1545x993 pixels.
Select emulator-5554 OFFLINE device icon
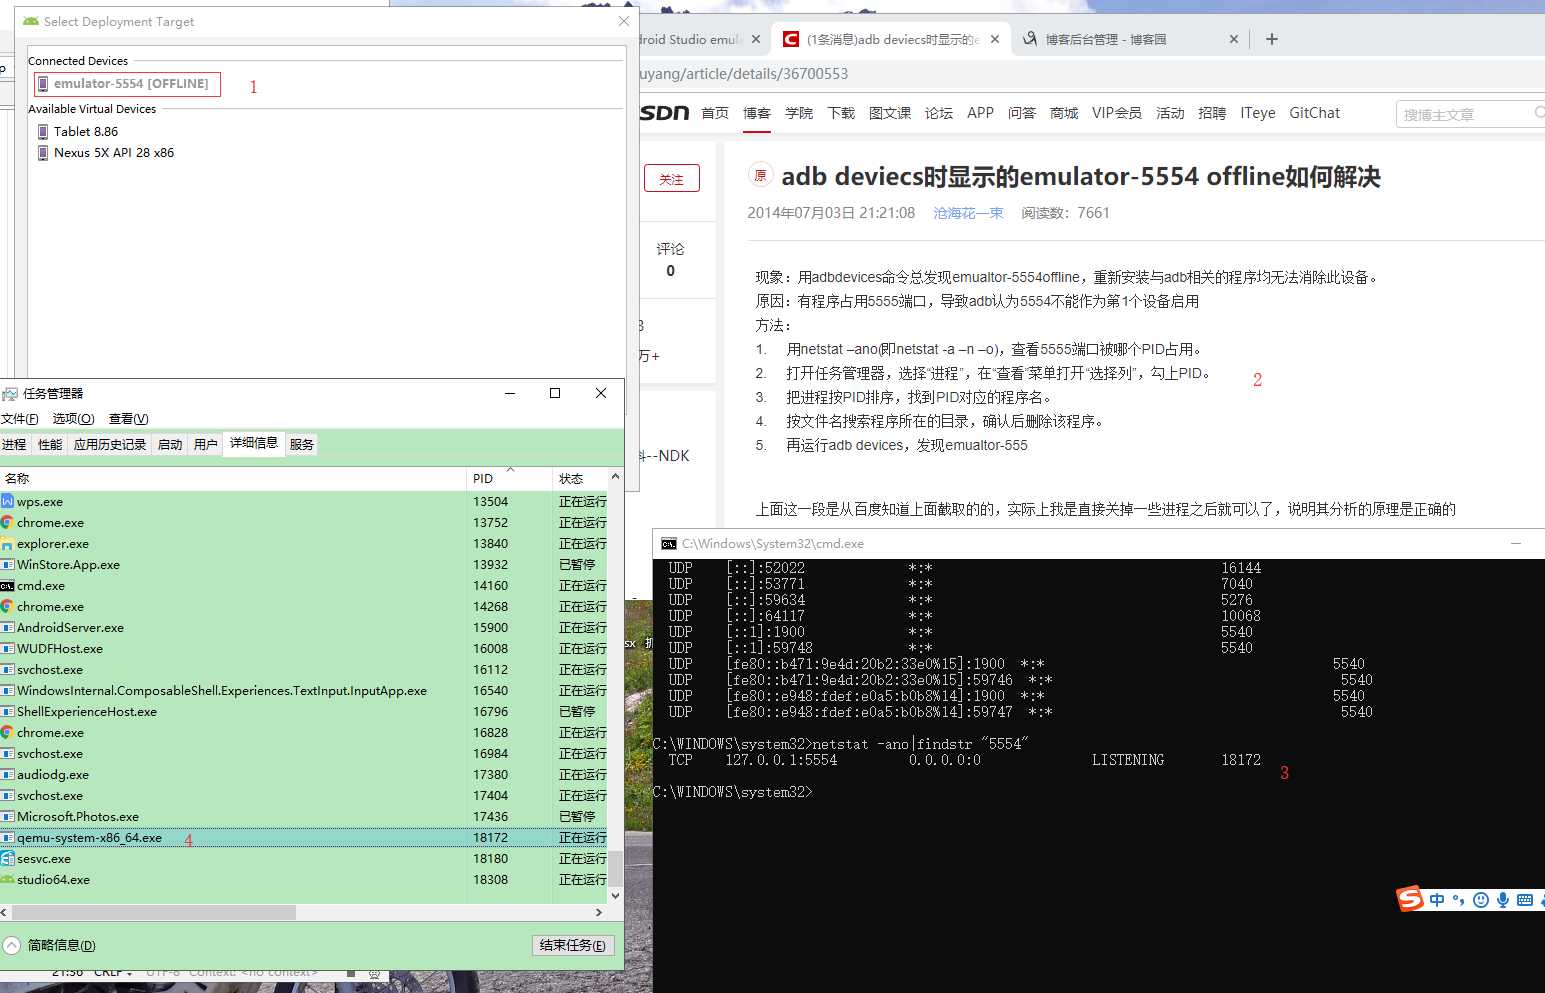(x=43, y=84)
